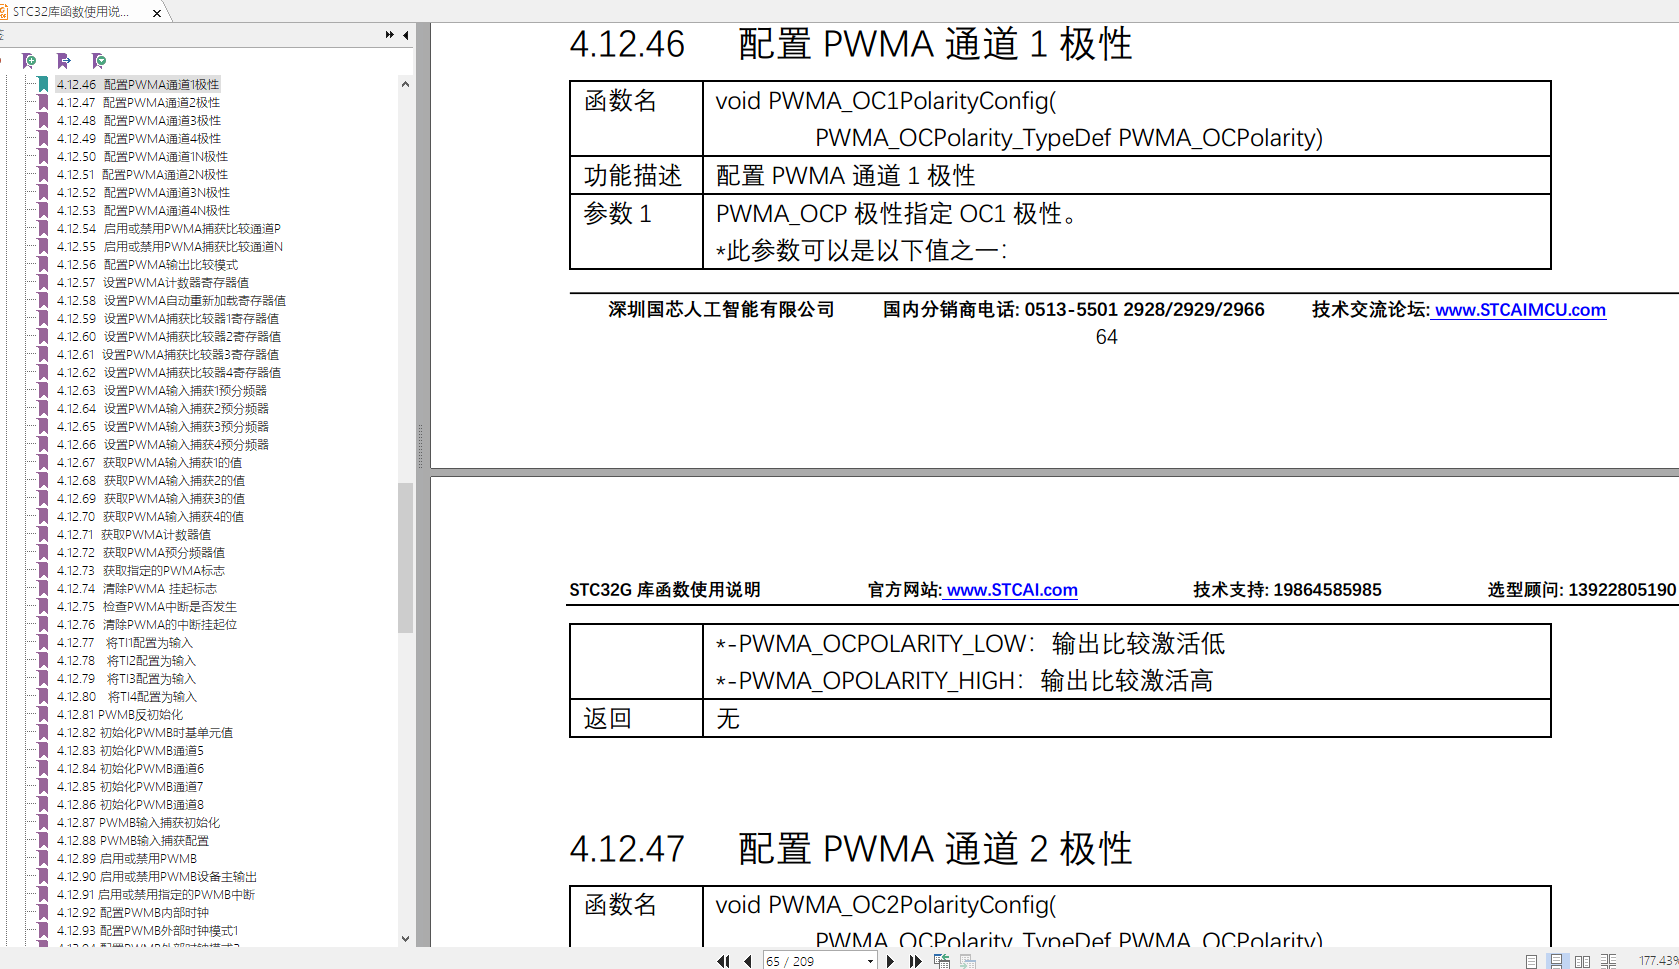This screenshot has width=1679, height=969.
Task: Go to bookmark 4.12.74 清除PWMA 挂起标志
Action: [x=137, y=589]
